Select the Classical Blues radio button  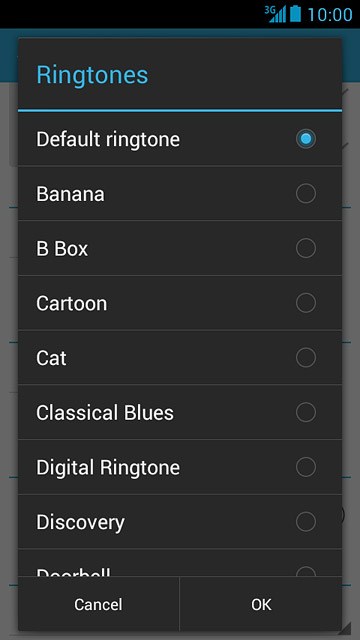(306, 412)
